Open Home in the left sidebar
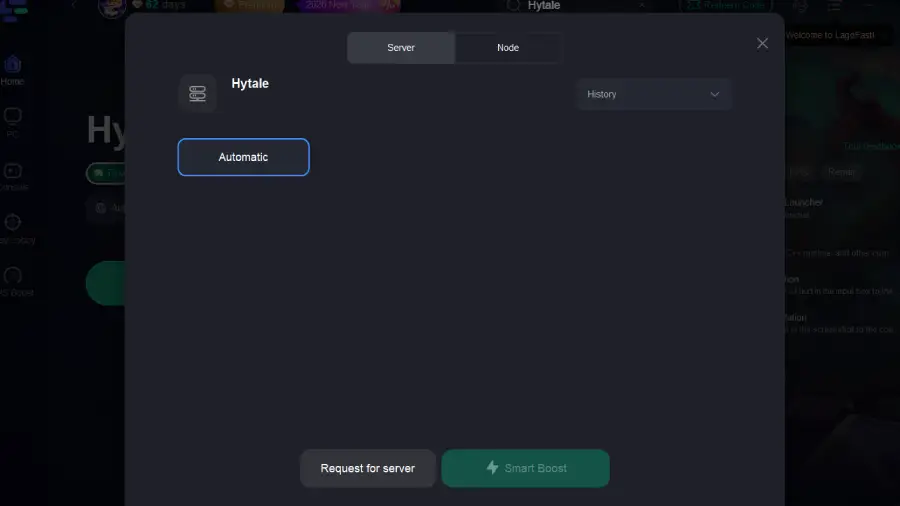900x506 pixels. pyautogui.click(x=13, y=70)
